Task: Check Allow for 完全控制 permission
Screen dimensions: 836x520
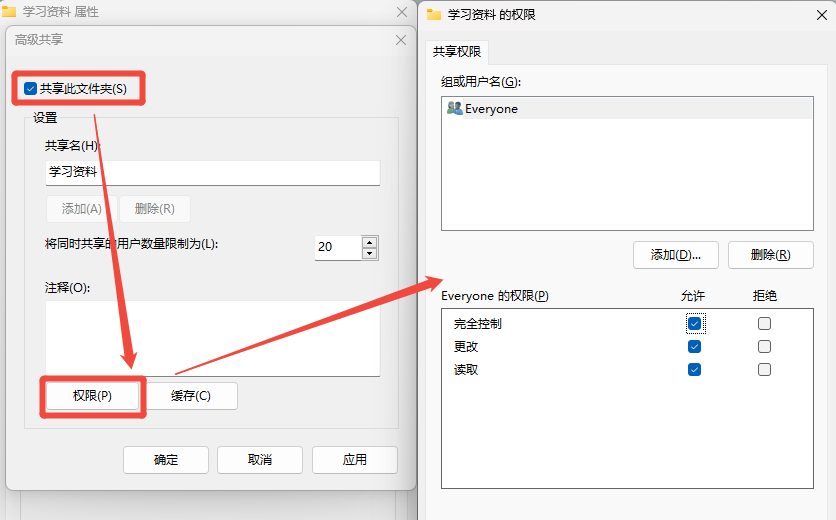Action: [x=694, y=324]
